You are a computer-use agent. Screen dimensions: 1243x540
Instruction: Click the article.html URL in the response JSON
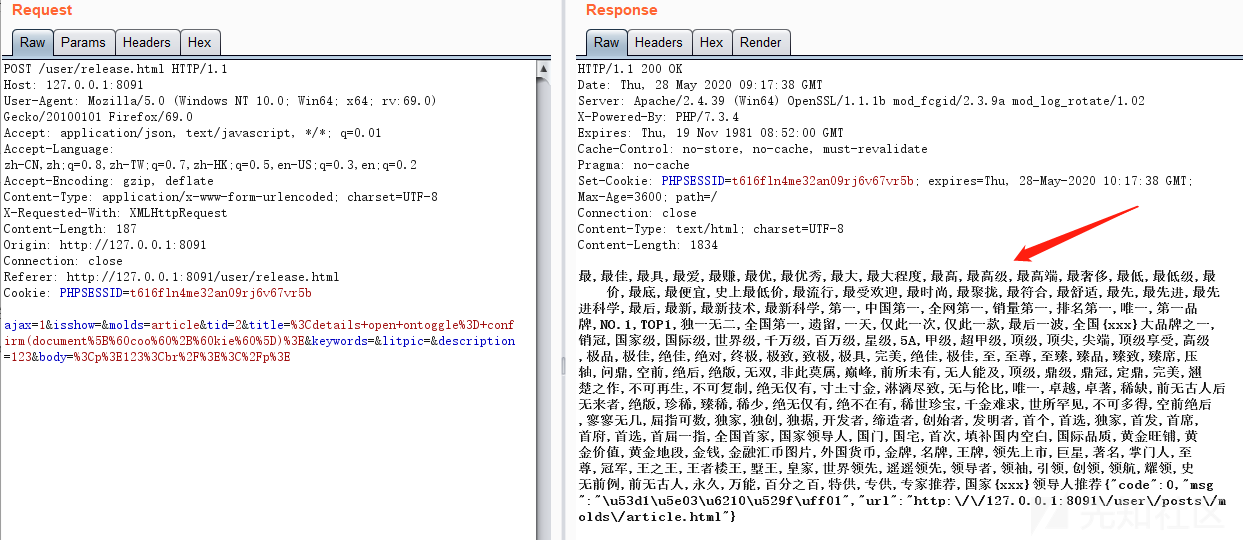[1000, 500]
